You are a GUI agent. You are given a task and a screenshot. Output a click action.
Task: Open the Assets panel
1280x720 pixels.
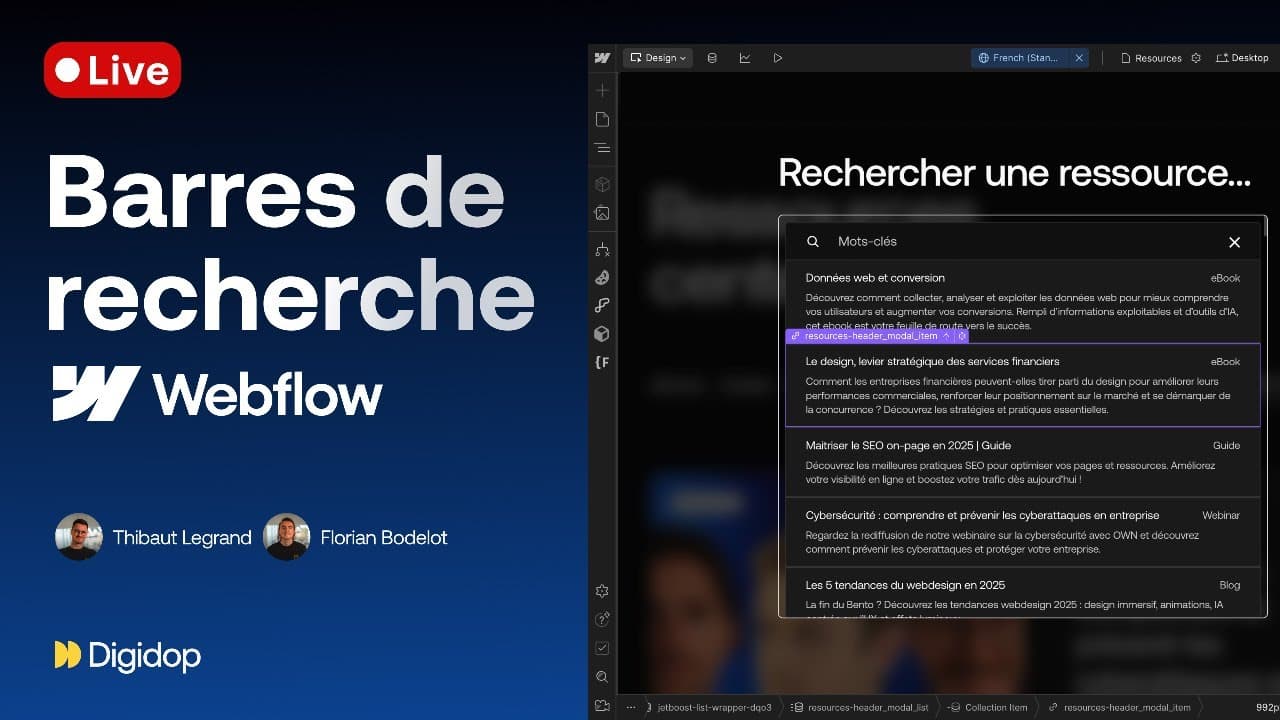point(602,213)
